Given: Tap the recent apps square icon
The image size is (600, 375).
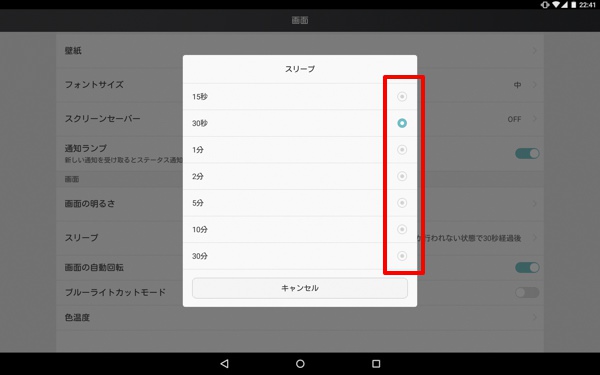Looking at the screenshot, I should pos(376,364).
